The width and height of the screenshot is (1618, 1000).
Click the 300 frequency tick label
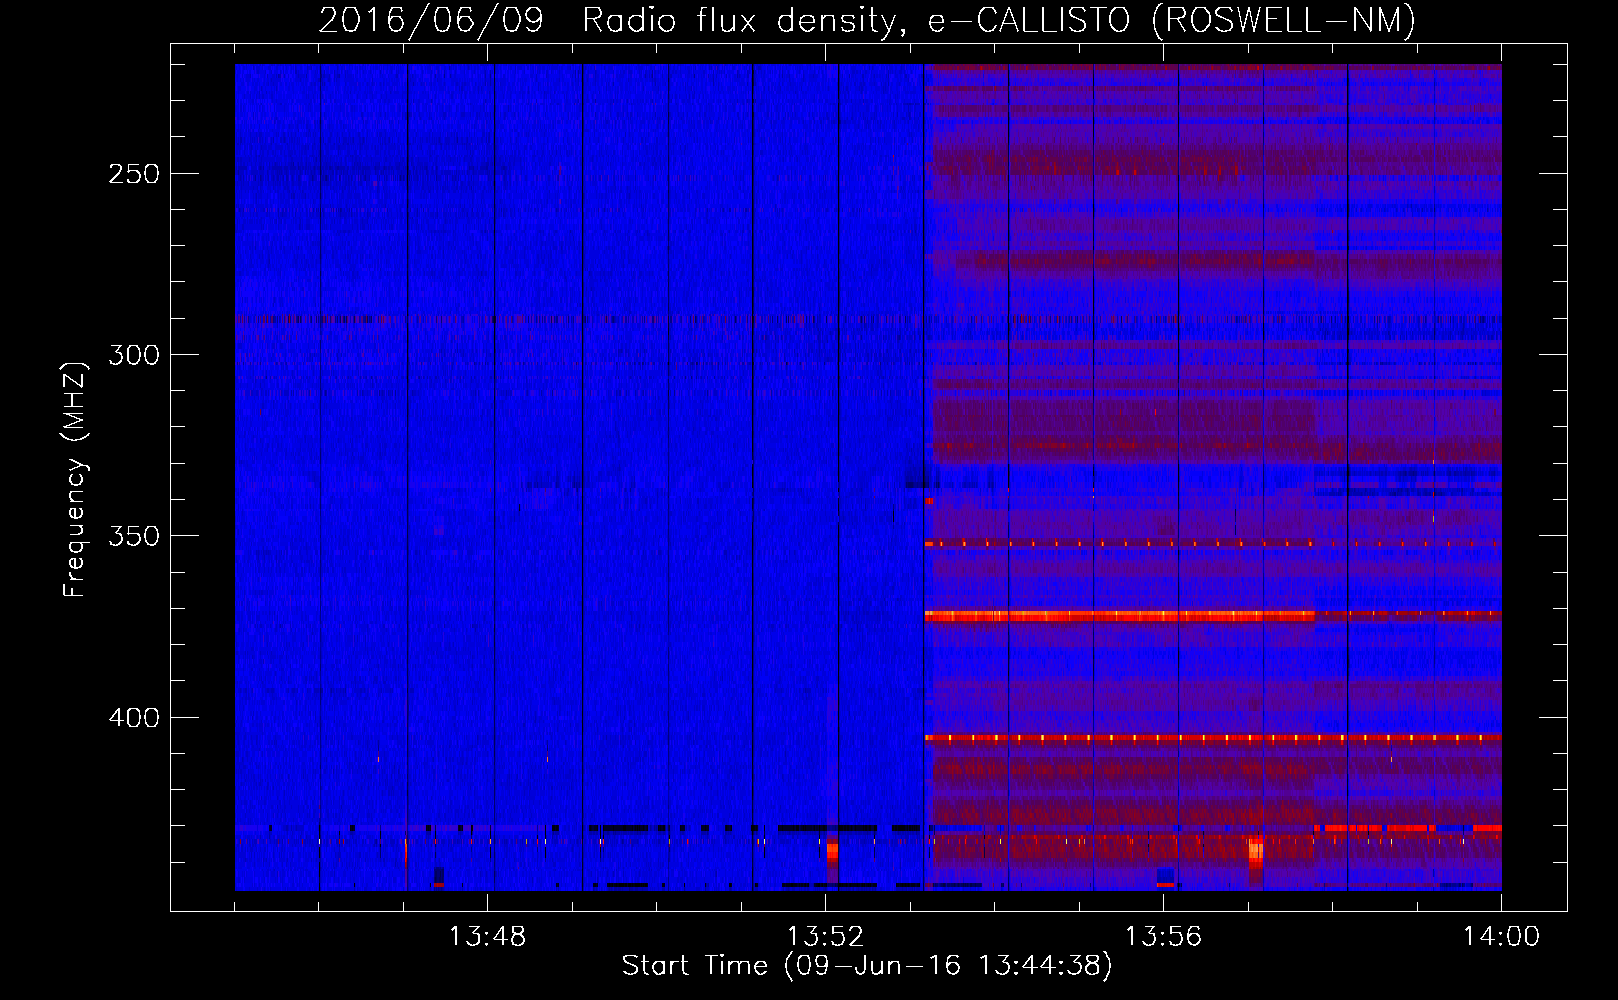[x=134, y=355]
